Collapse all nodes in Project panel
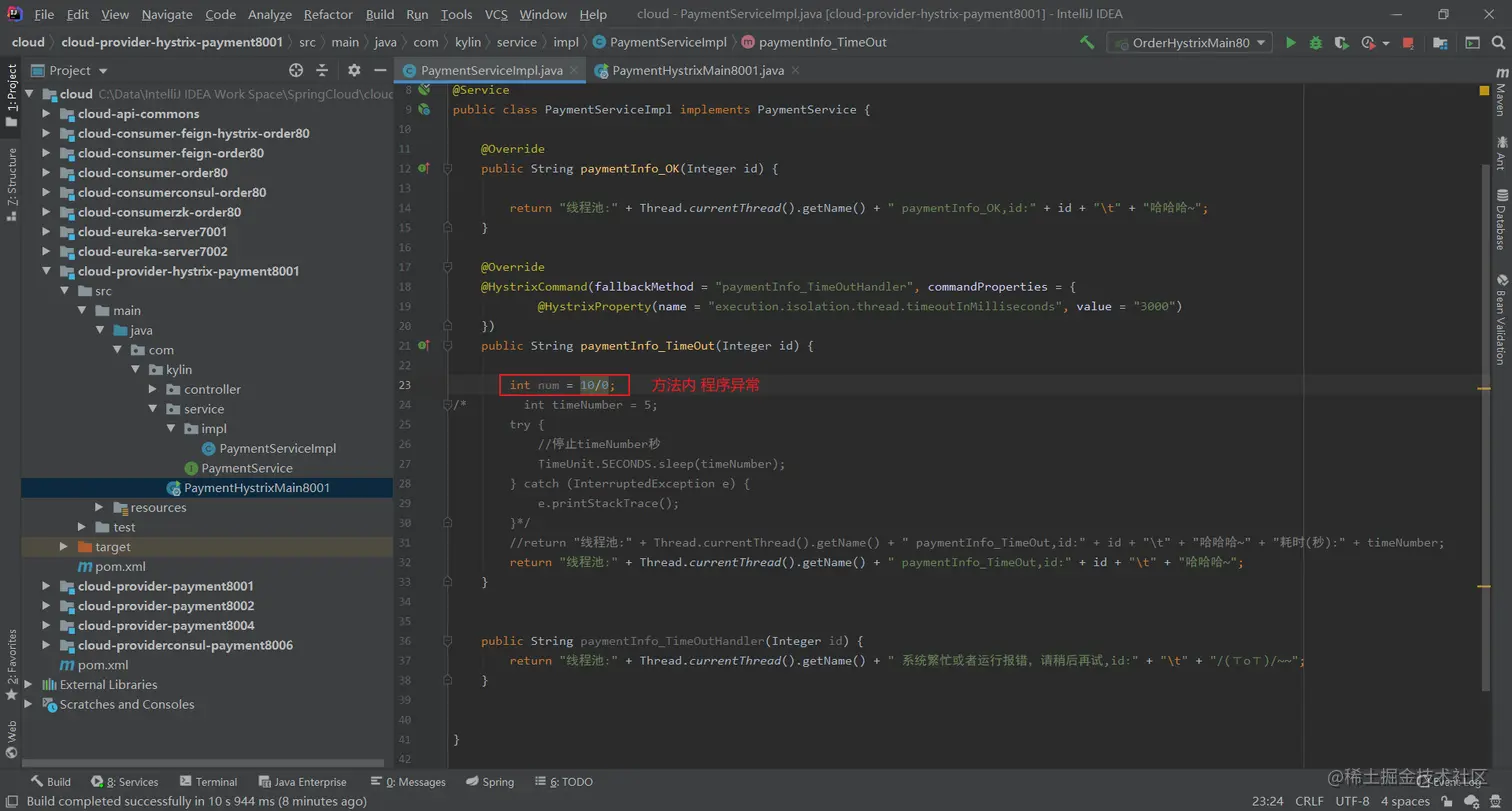Screen dimensions: 1512x811 tap(322, 70)
